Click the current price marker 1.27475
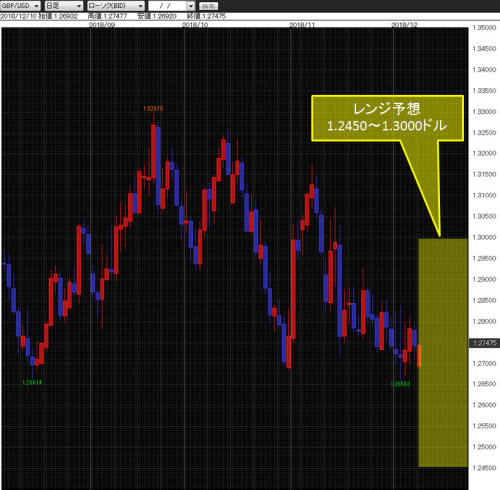Screen dimensions: 500x490 (x=484, y=343)
